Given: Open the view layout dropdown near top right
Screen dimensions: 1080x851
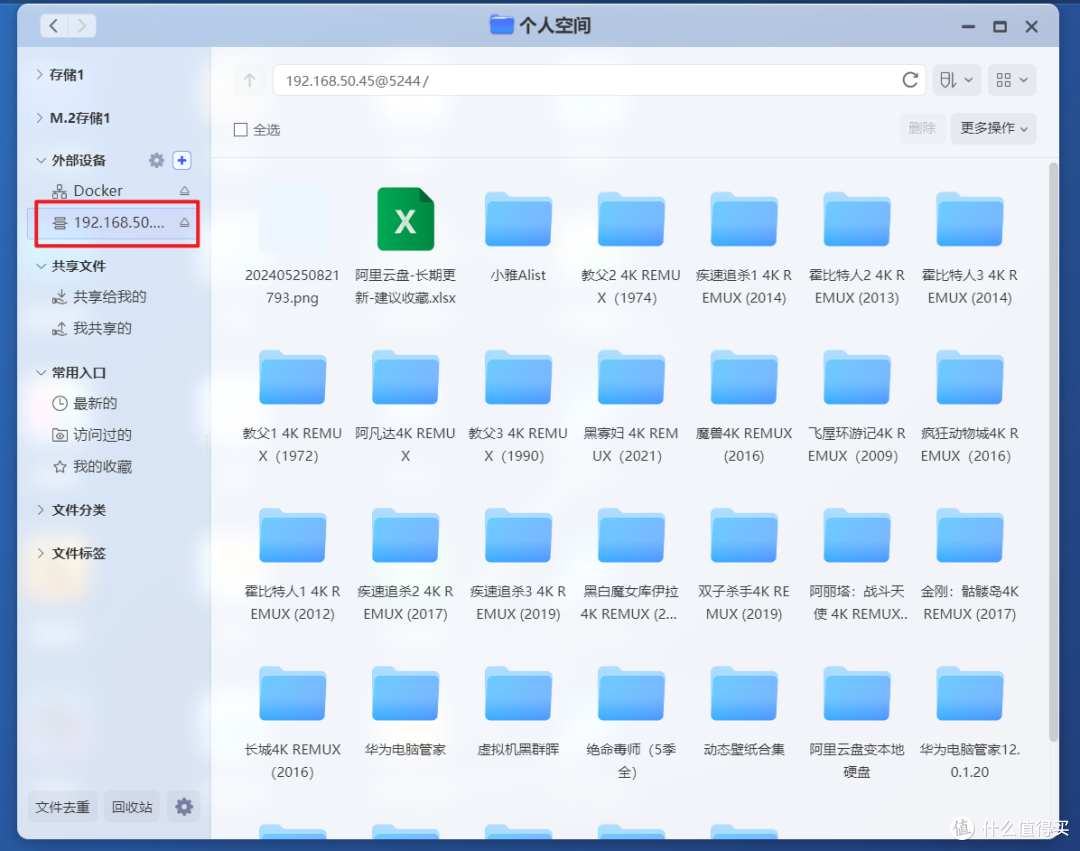Looking at the screenshot, I should point(1012,80).
